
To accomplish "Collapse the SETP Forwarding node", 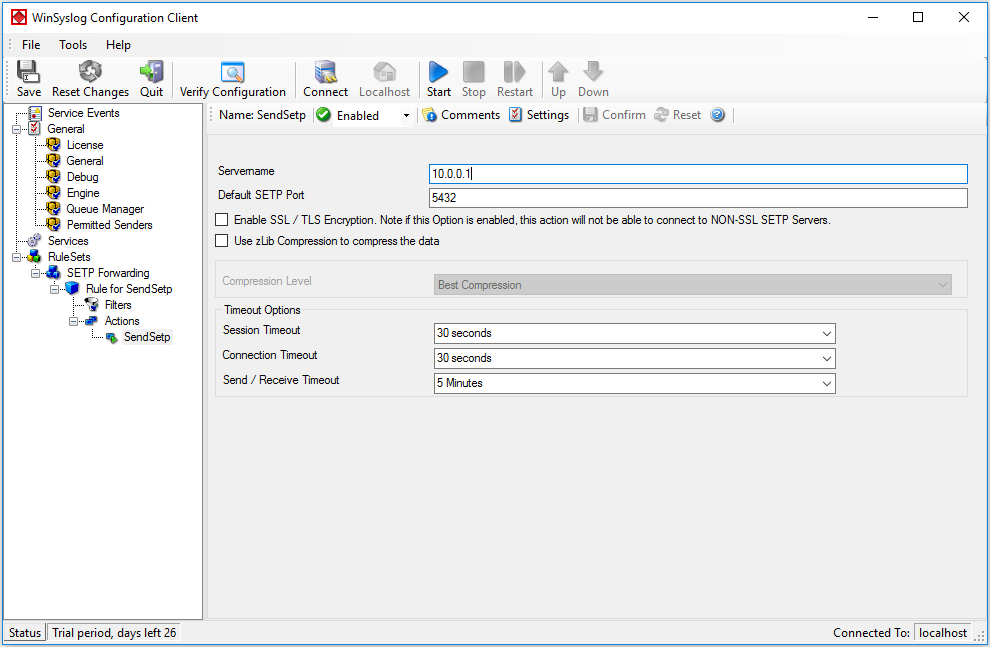I will tap(35, 273).
